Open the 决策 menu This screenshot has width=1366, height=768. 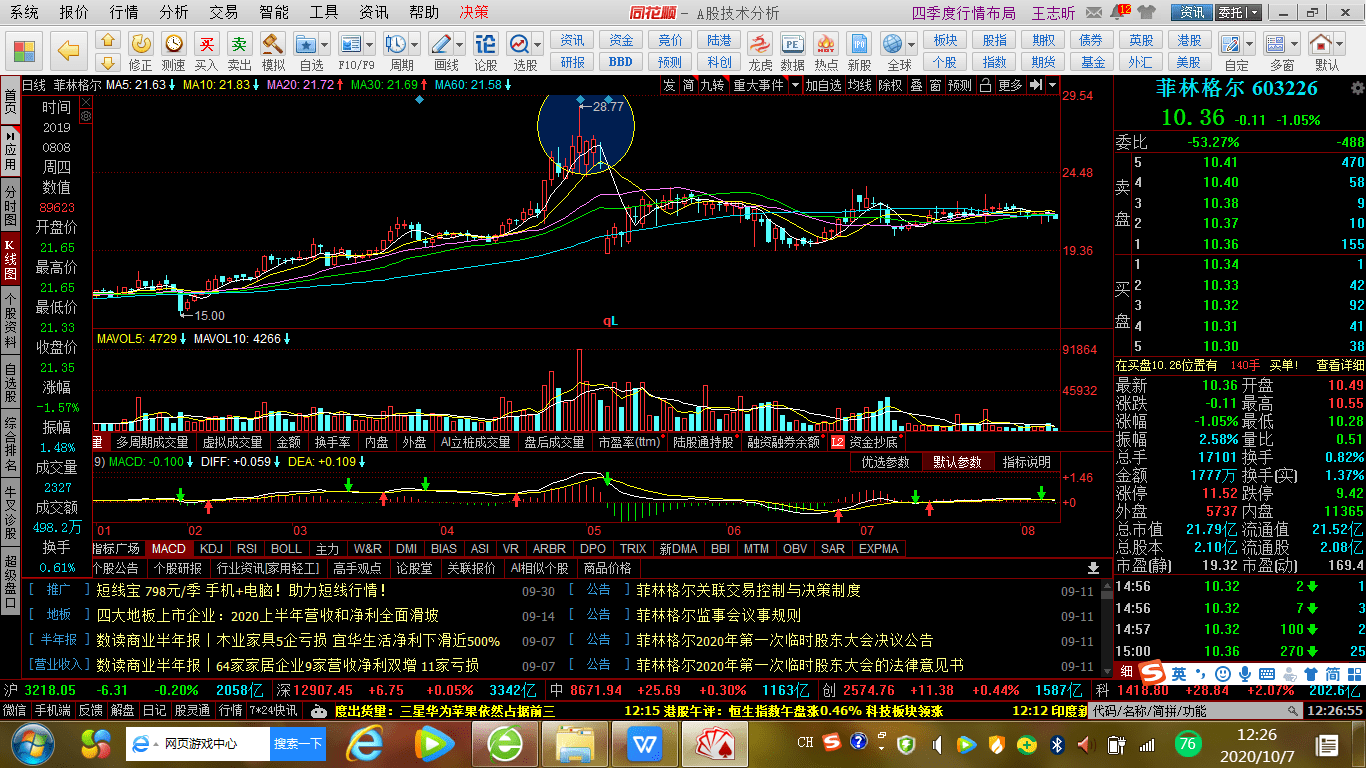pos(474,12)
